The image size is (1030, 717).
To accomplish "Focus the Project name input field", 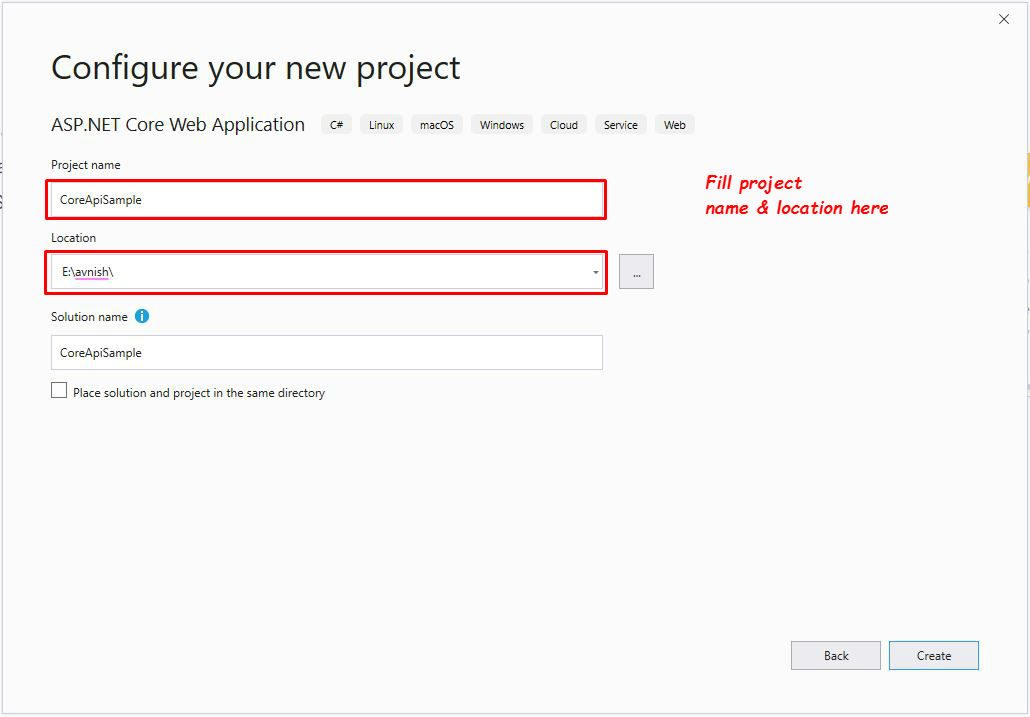I will pos(326,200).
